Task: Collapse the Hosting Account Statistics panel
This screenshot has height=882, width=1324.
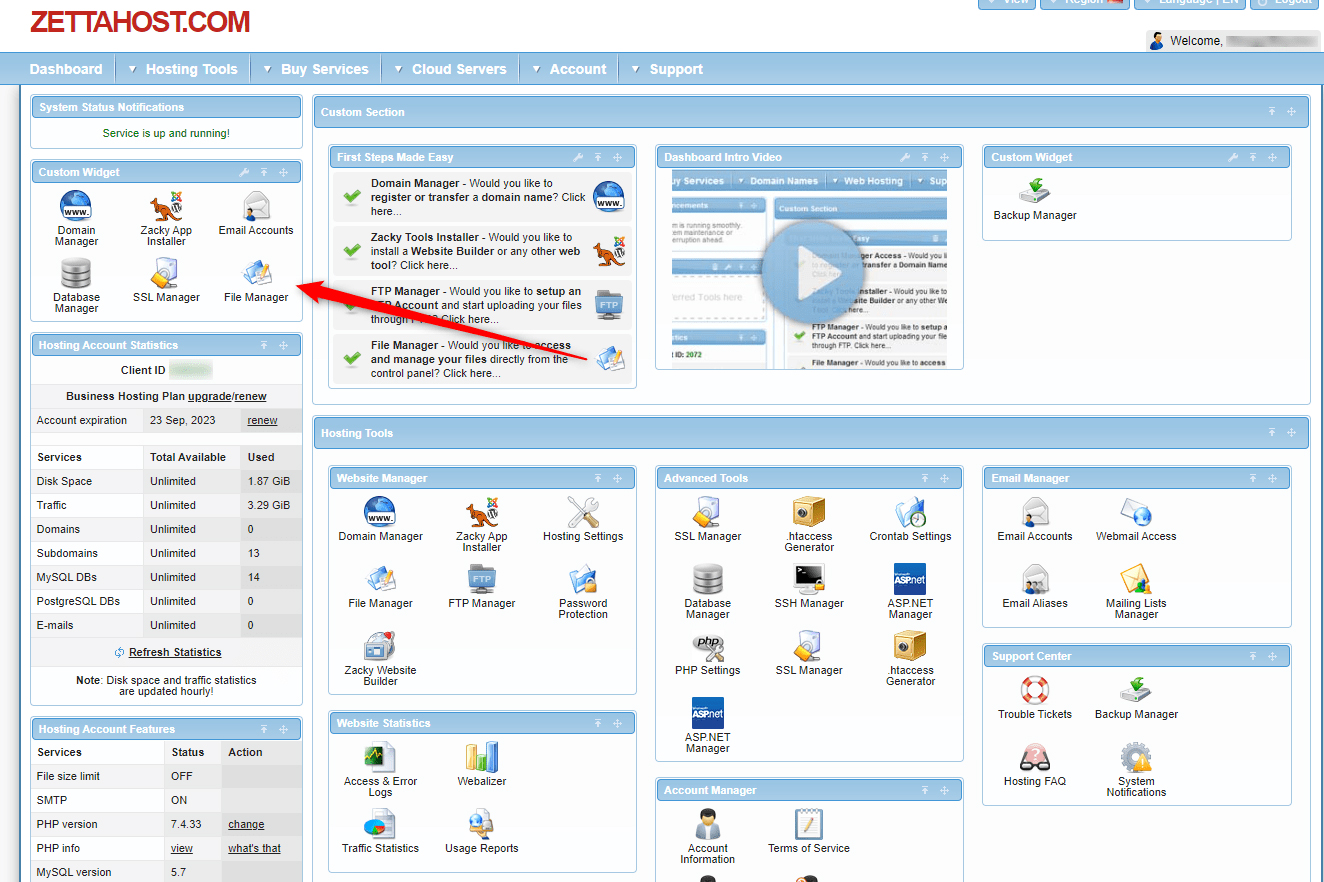Action: [x=264, y=345]
